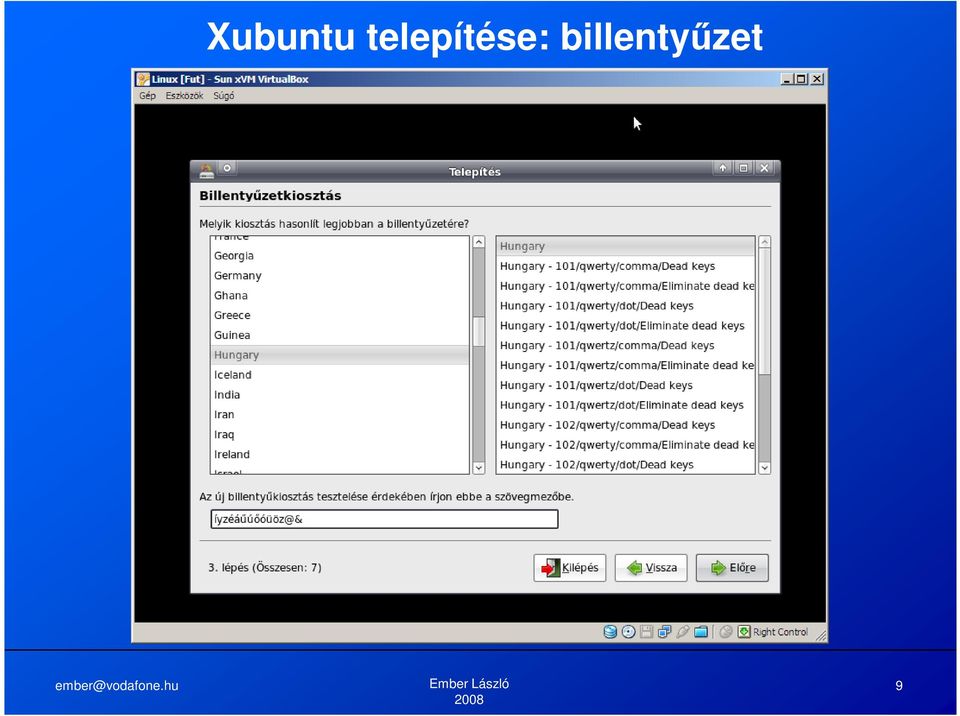Select Hungary - 101/qwerty/comma/Eliminate dead keys
This screenshot has height=716, width=960.
tap(626, 286)
